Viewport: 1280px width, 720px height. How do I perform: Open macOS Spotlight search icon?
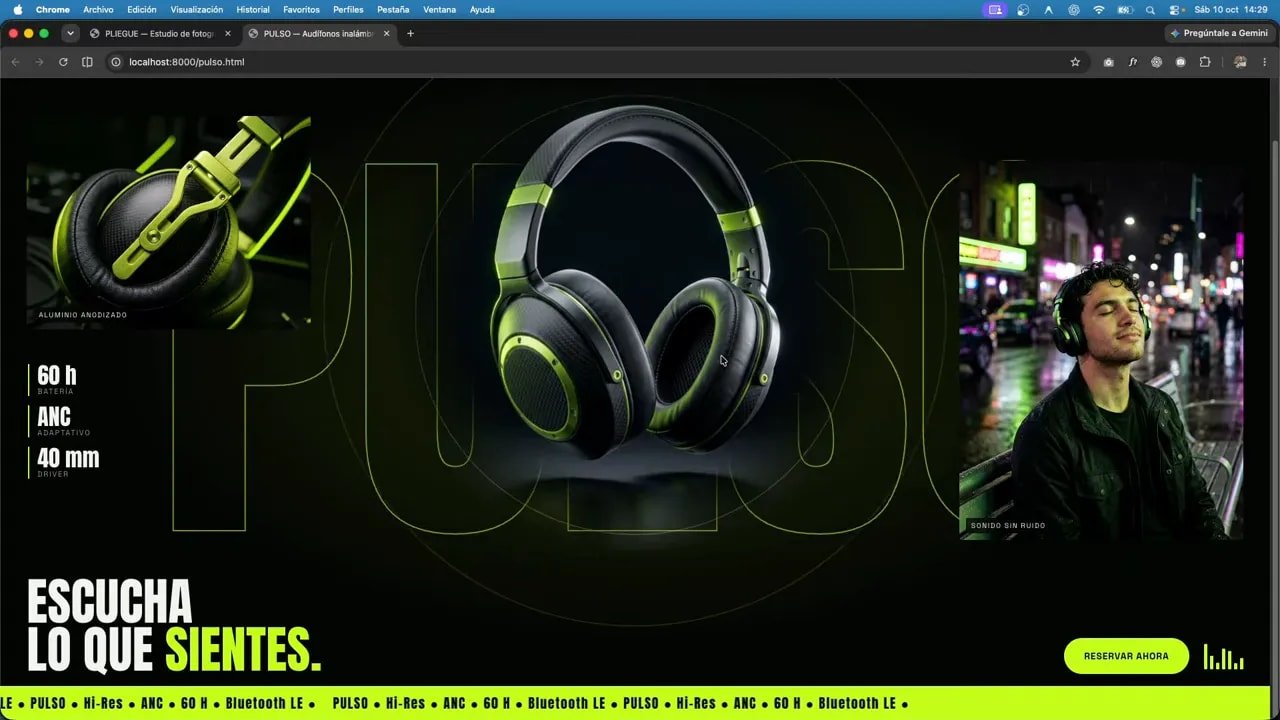[1150, 10]
